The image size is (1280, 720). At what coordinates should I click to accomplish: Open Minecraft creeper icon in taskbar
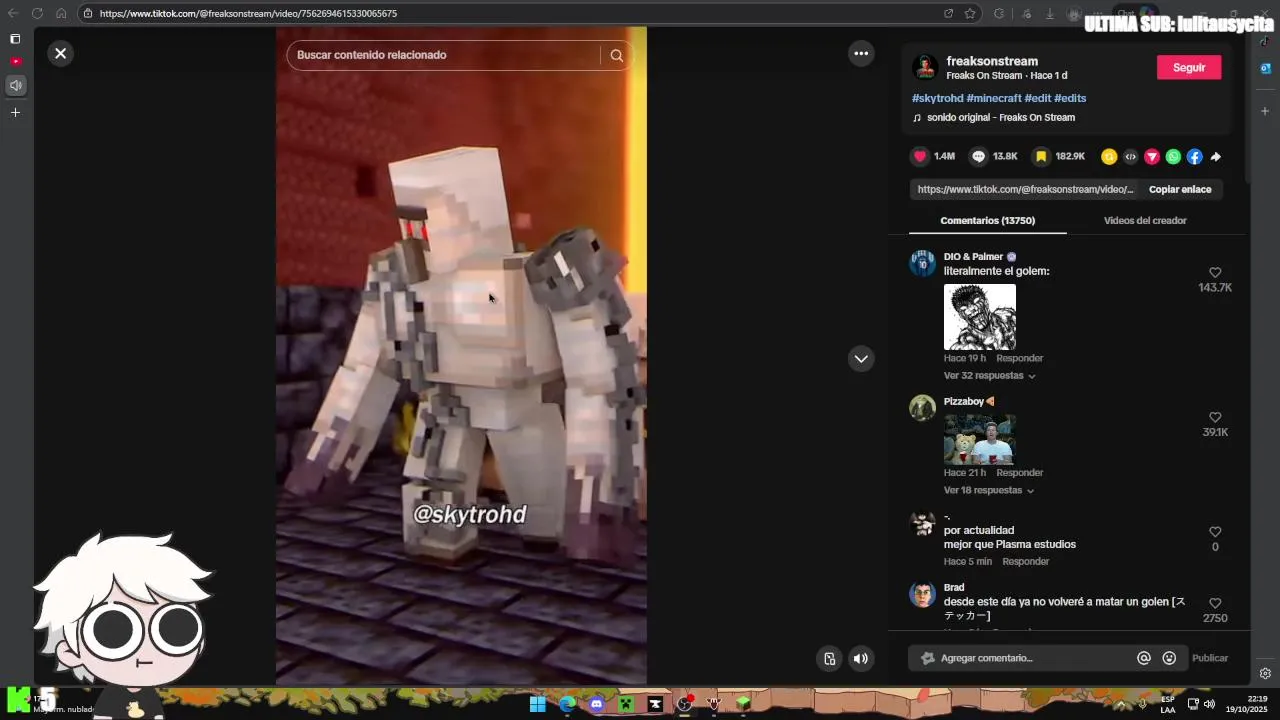point(626,704)
